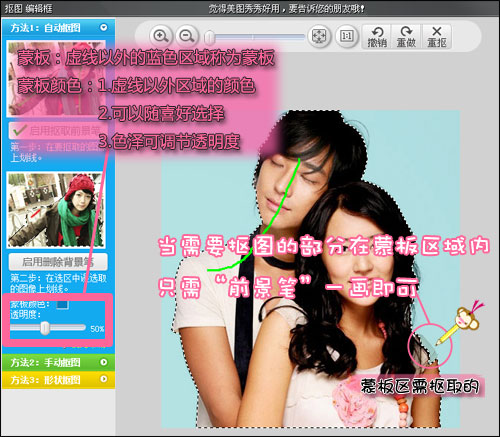The image size is (500, 437).
Task: Expand the 方法2: 手动抠图 section
Action: coord(104,362)
